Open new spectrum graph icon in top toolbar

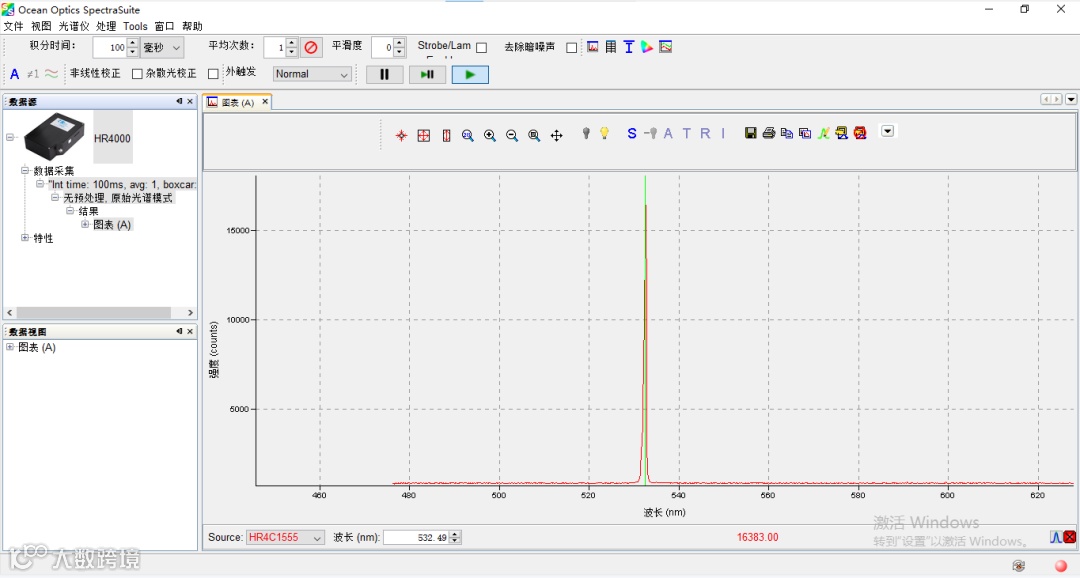(x=593, y=47)
